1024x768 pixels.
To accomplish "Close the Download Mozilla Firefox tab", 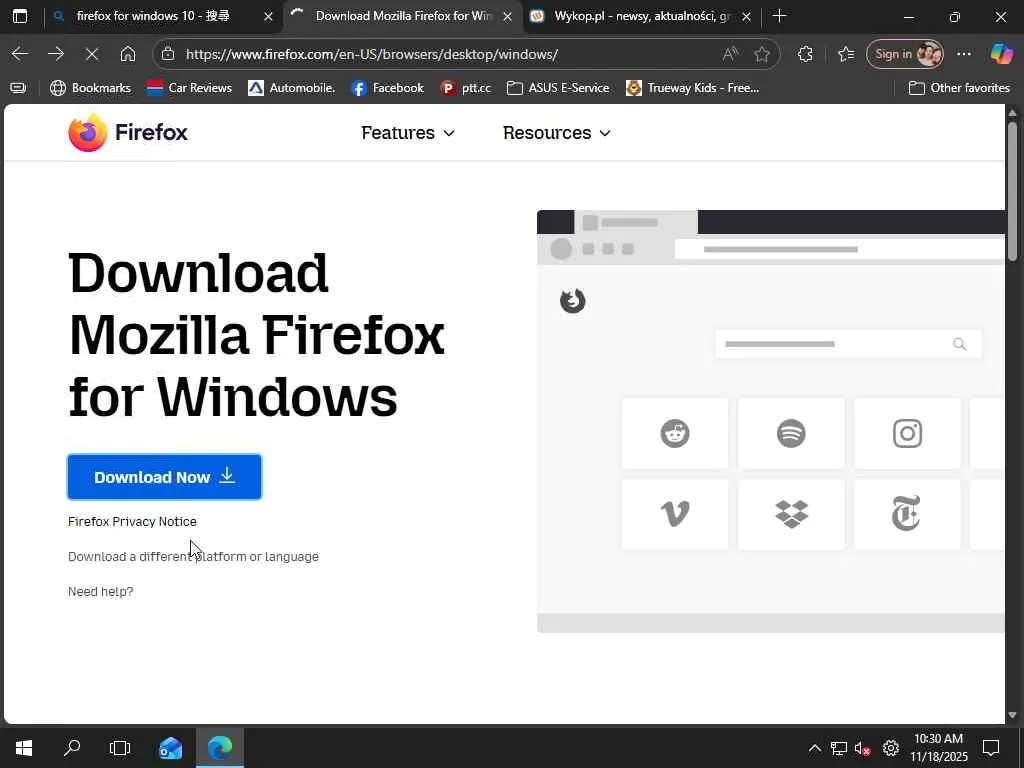I will 507,17.
